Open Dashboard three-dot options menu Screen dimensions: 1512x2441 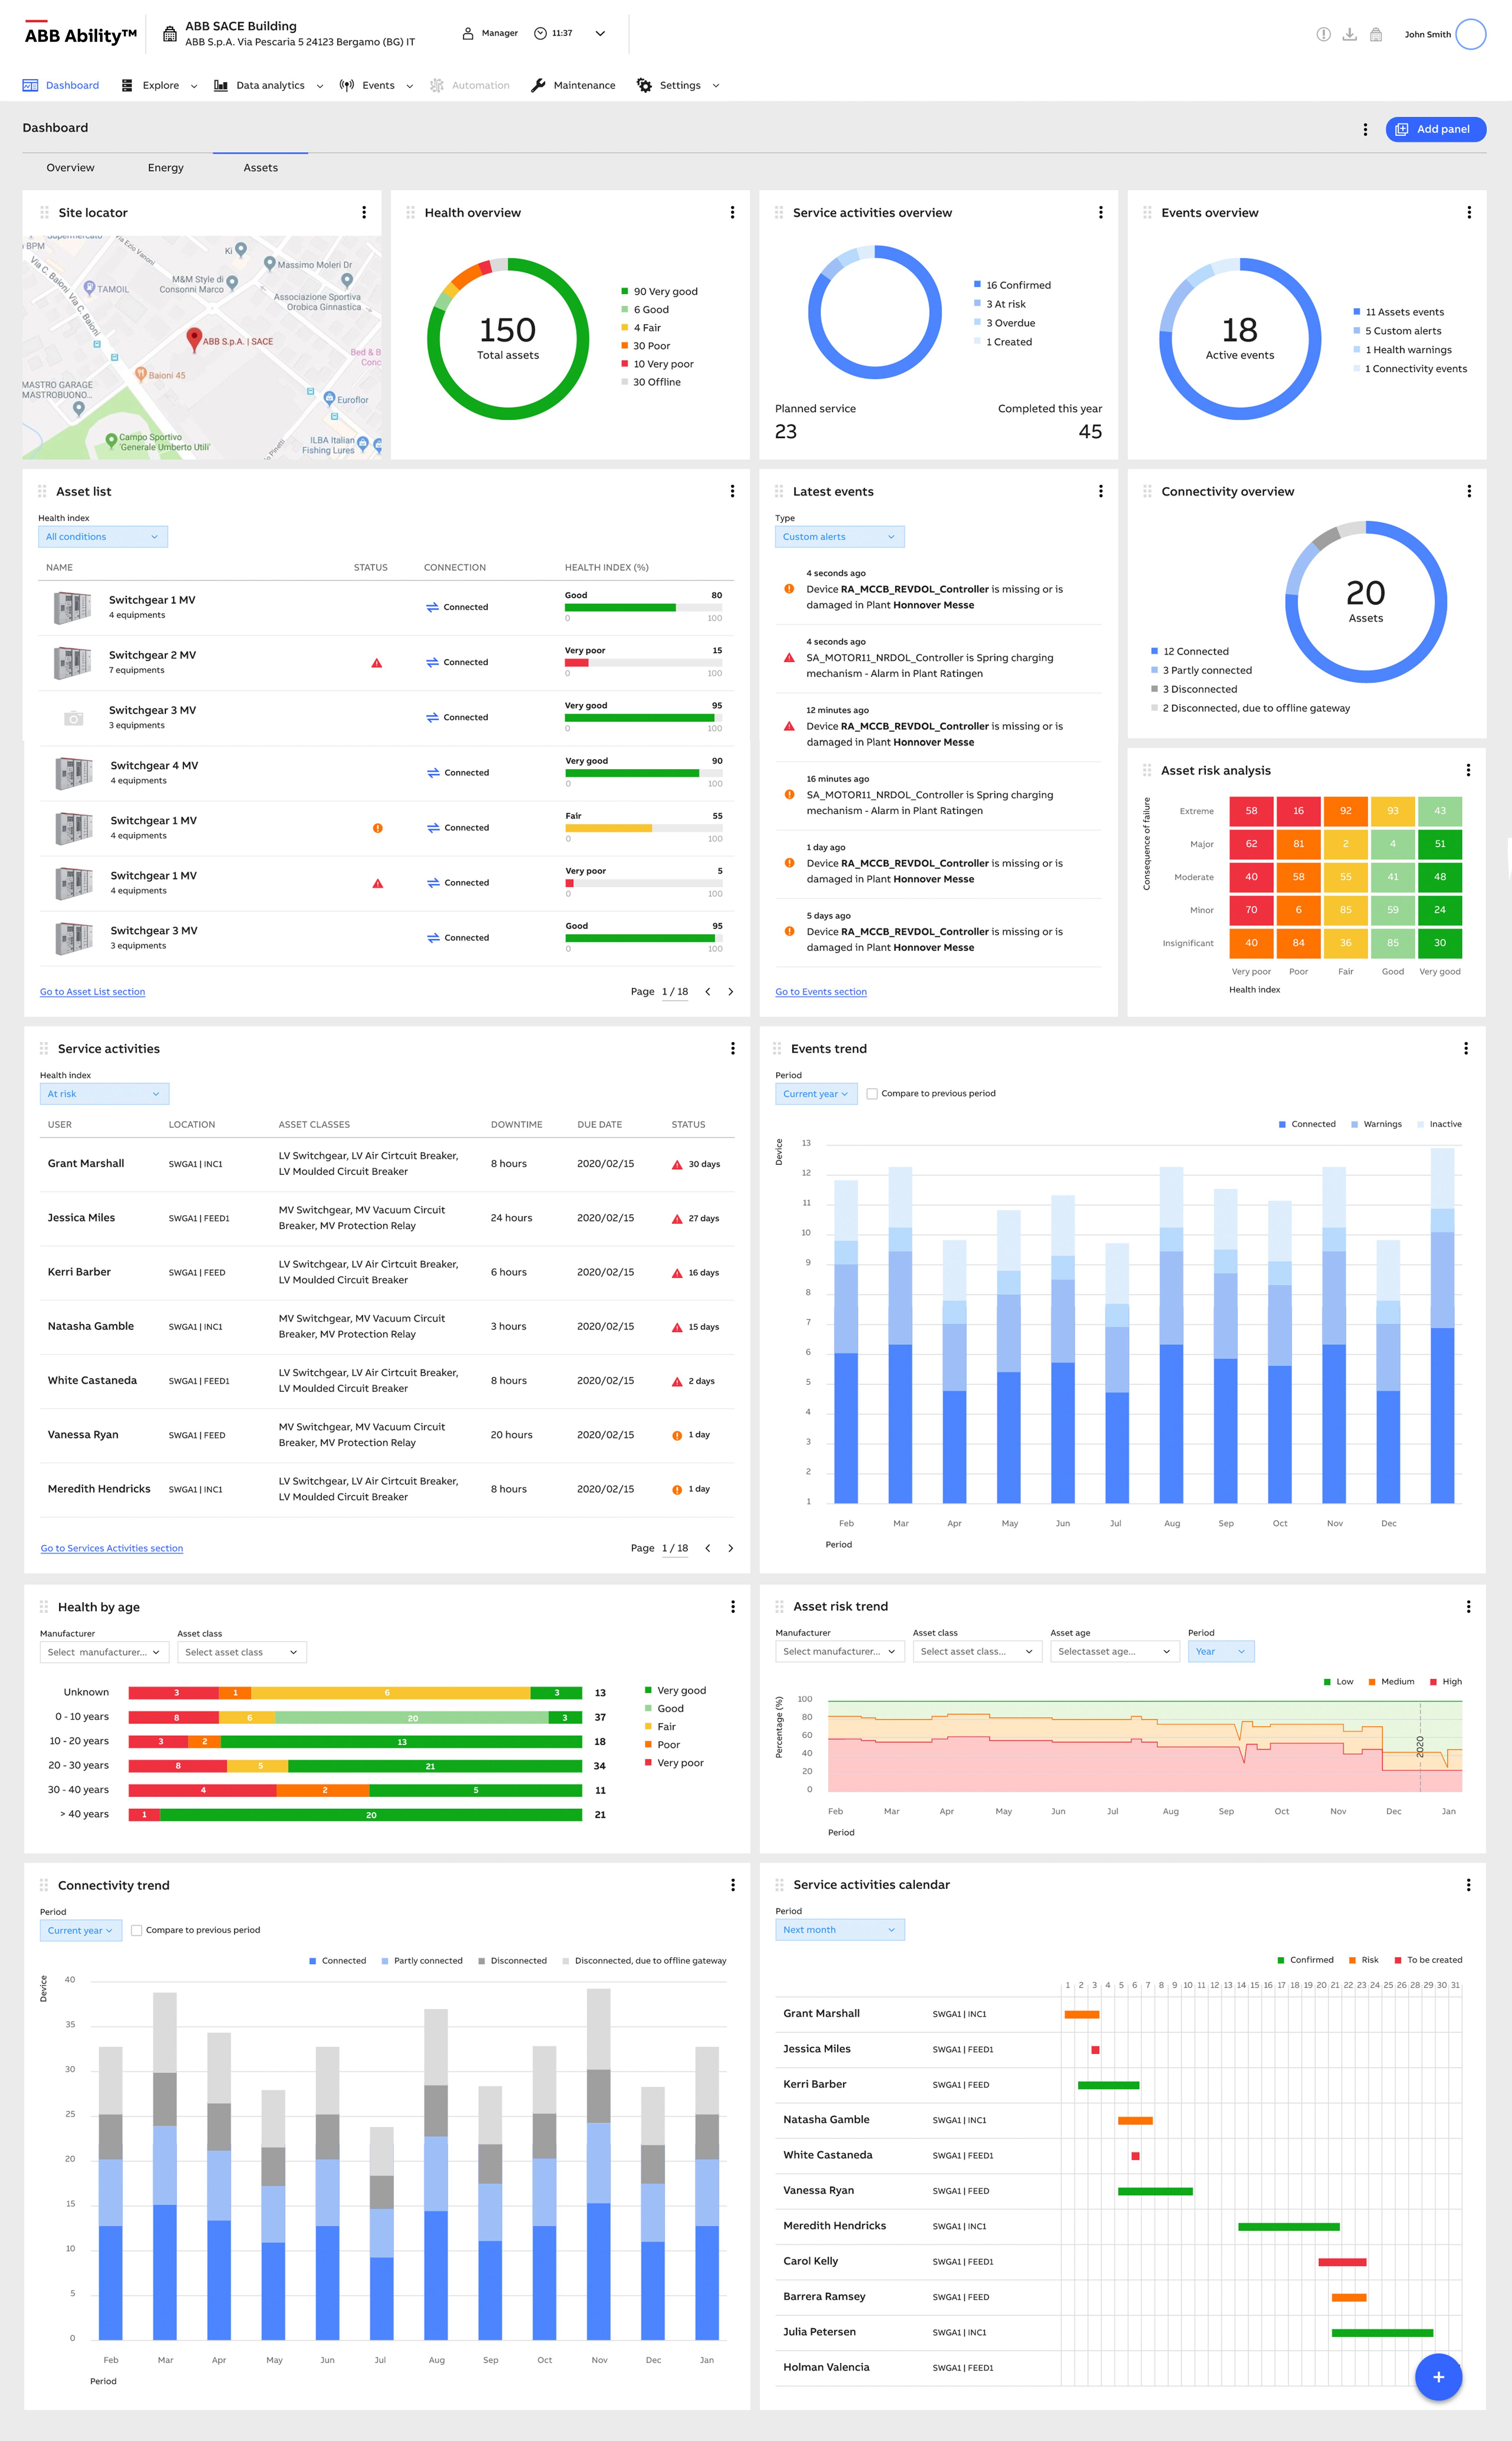click(x=1365, y=129)
